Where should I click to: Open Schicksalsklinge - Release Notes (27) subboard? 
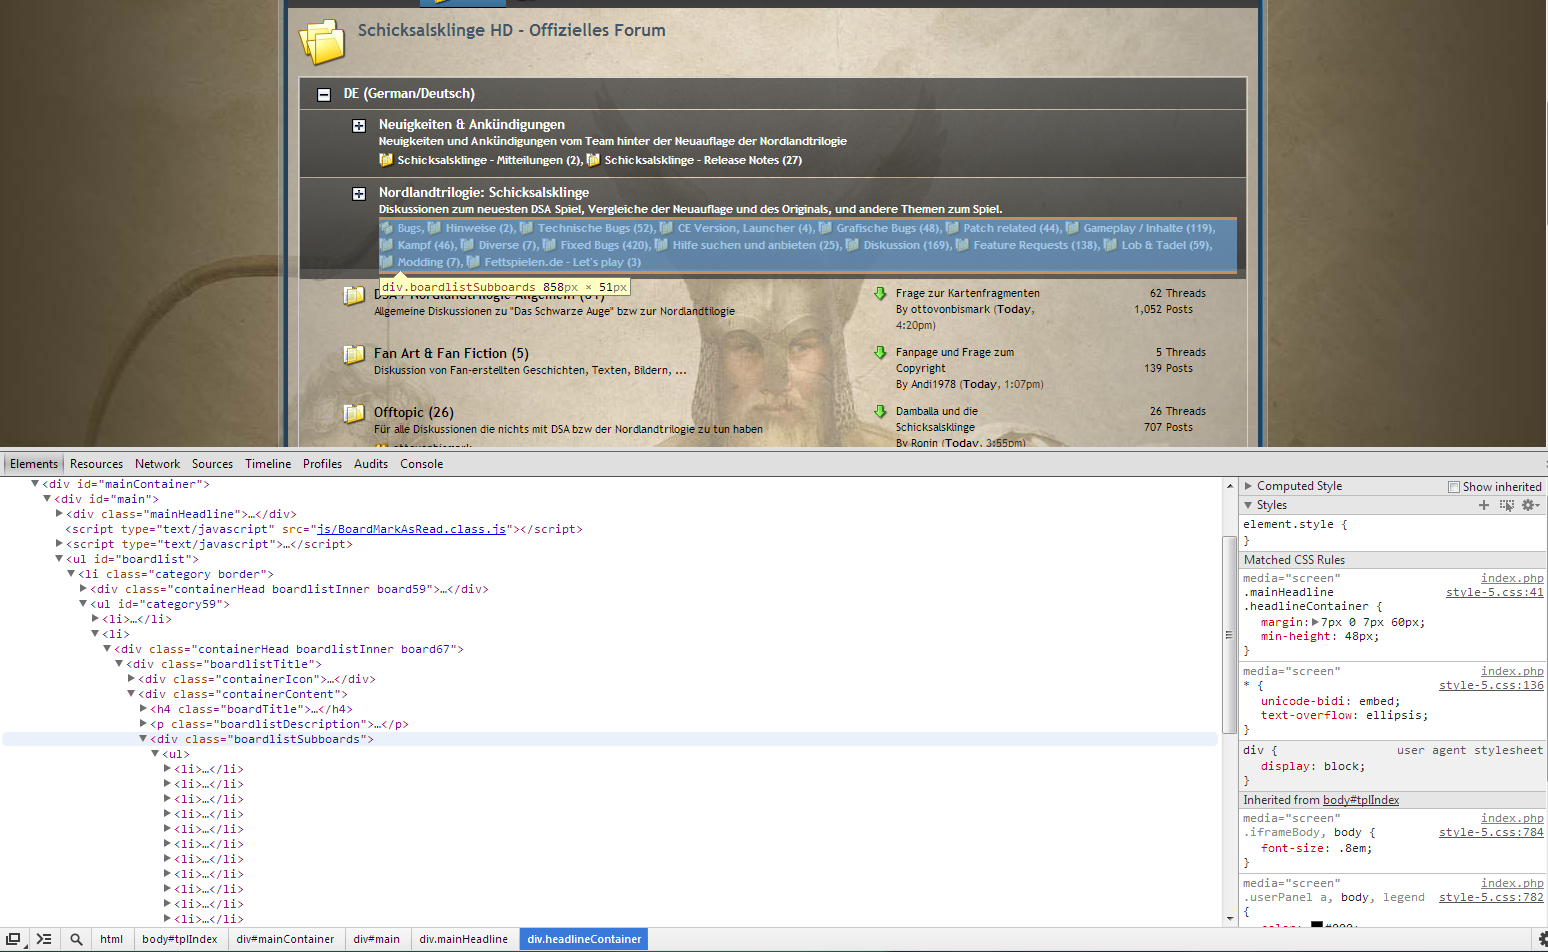(x=703, y=160)
